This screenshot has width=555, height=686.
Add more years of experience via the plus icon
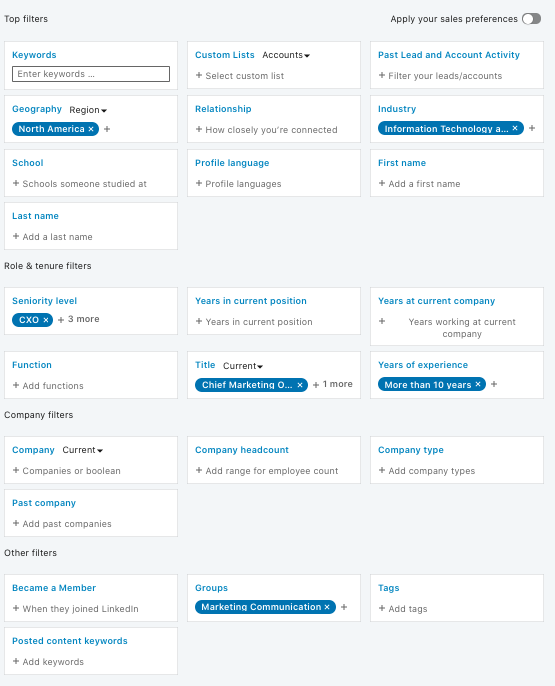(494, 384)
